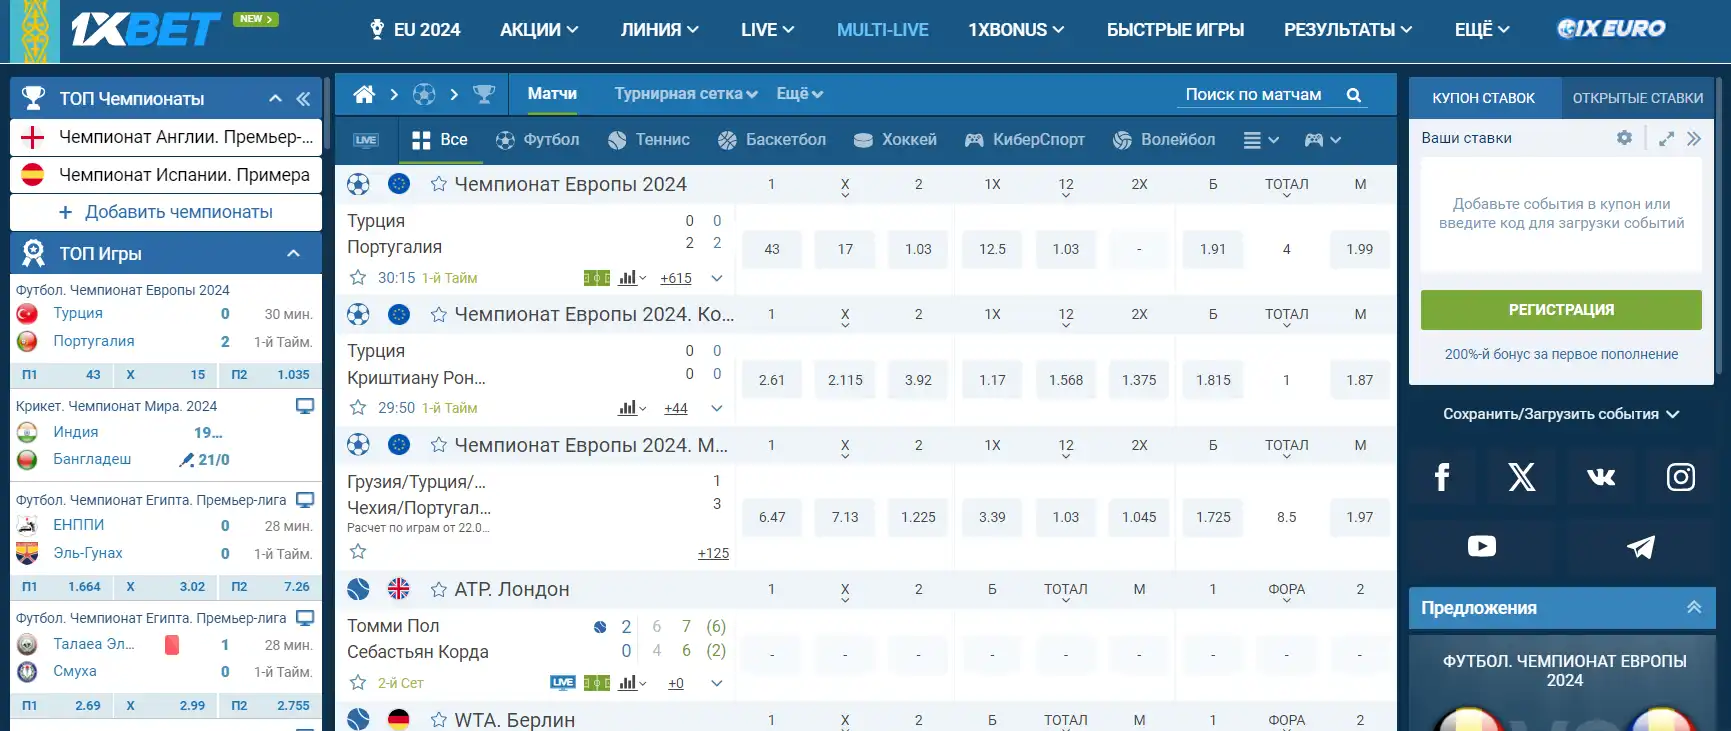The width and height of the screenshot is (1731, 731).
Task: Open the LIVE dropdown in top navigation
Action: [x=767, y=30]
